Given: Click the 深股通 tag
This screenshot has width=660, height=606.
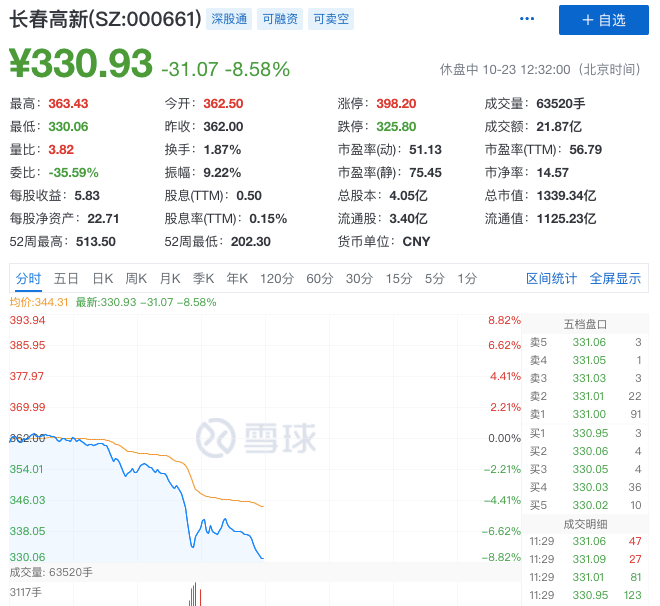Looking at the screenshot, I should pos(229,19).
